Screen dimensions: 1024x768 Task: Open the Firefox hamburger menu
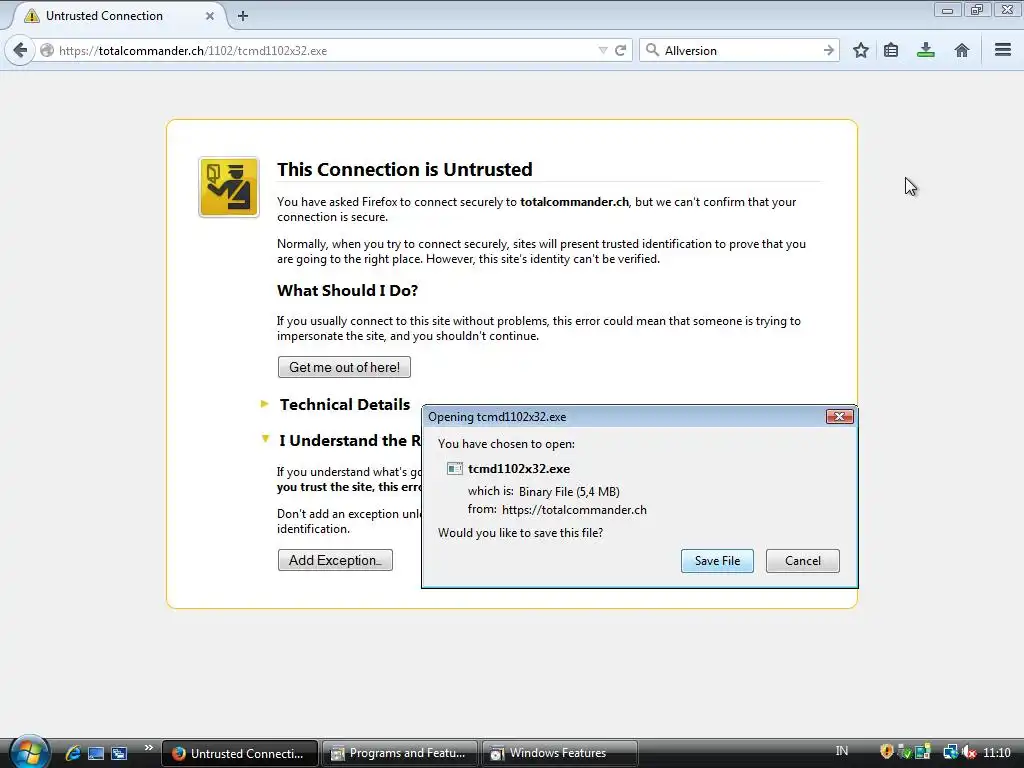click(x=1002, y=50)
